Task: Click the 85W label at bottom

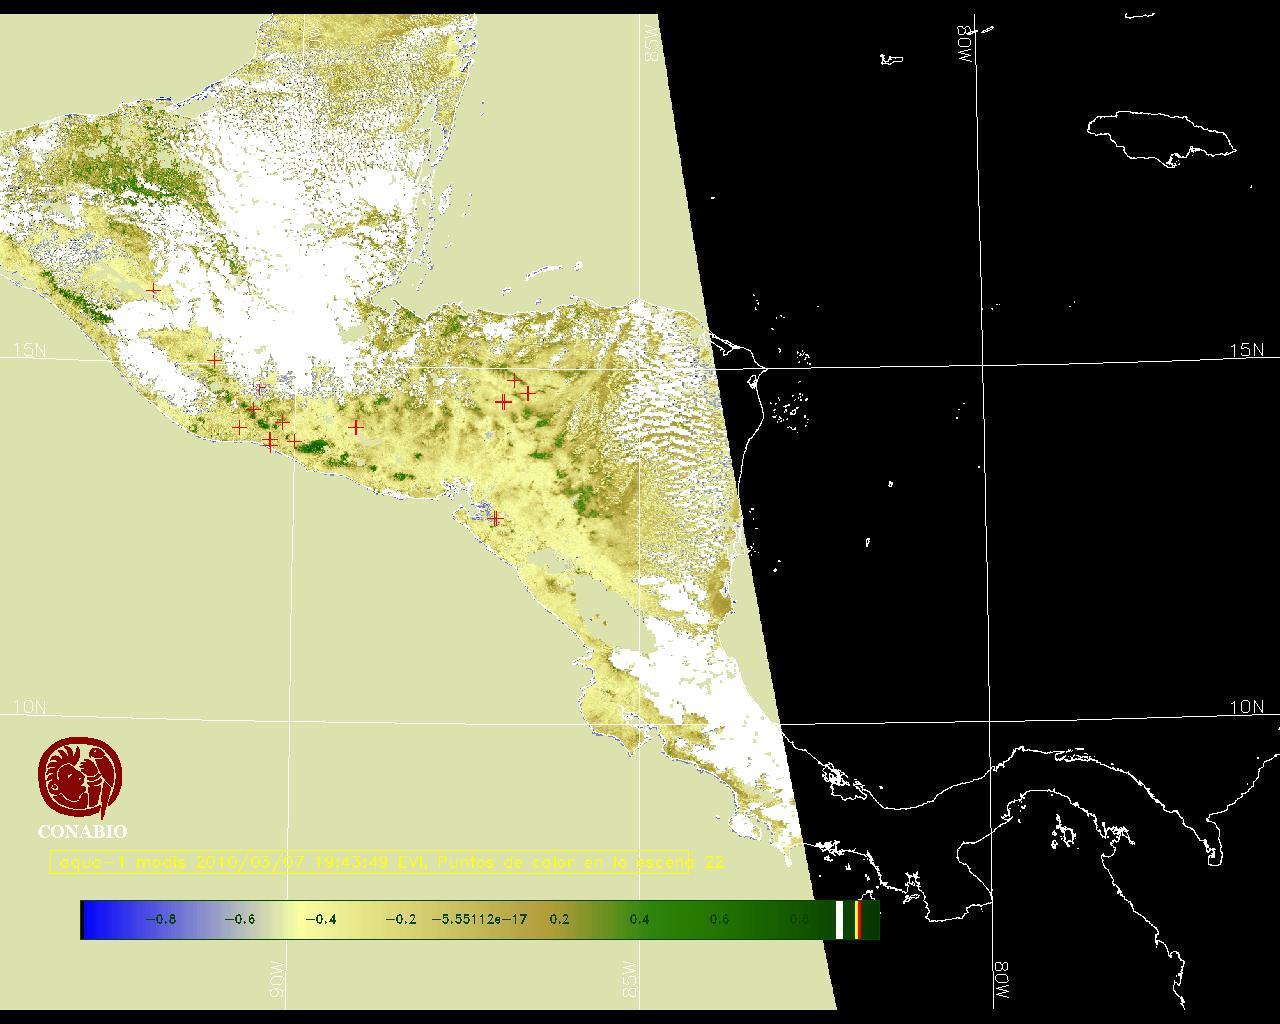Action: (x=630, y=979)
